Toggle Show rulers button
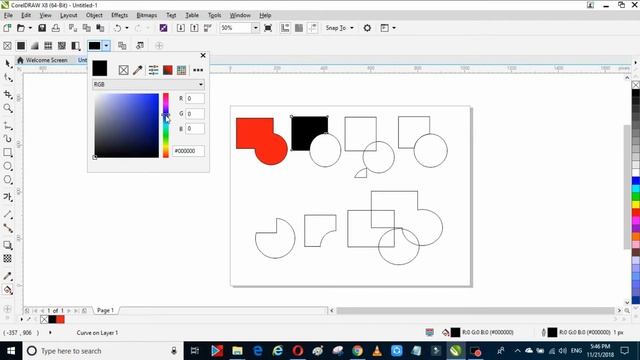This screenshot has width=640, height=360. coord(285,28)
